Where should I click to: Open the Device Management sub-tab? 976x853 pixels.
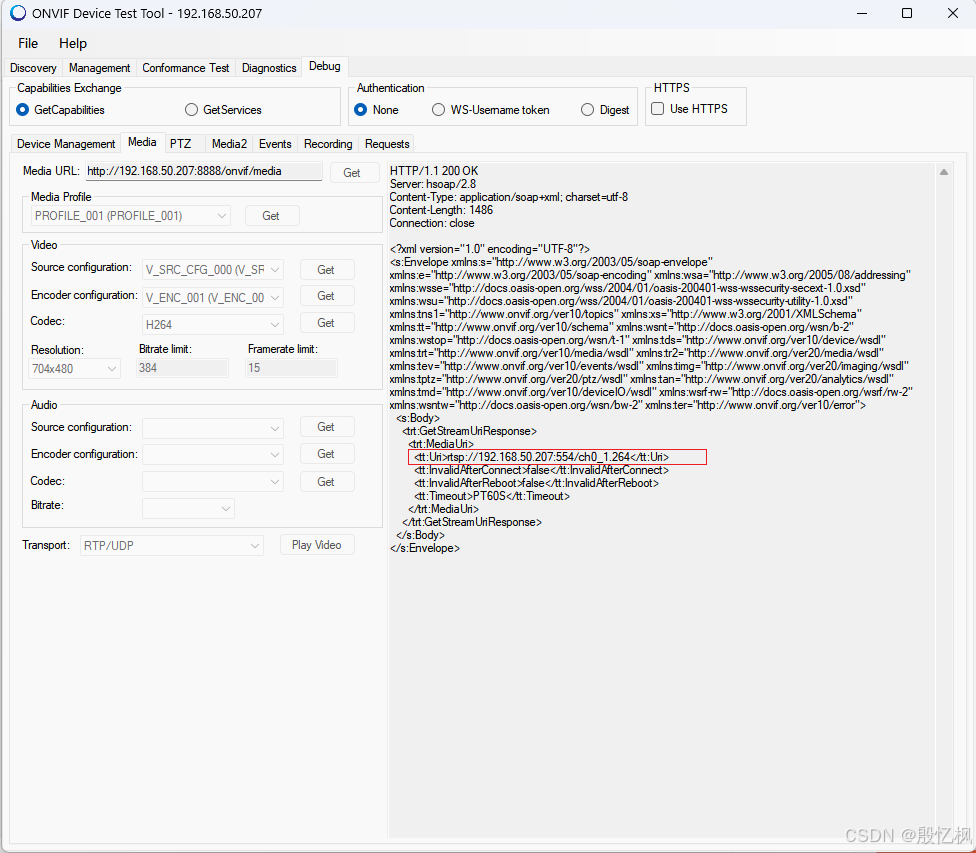[66, 144]
